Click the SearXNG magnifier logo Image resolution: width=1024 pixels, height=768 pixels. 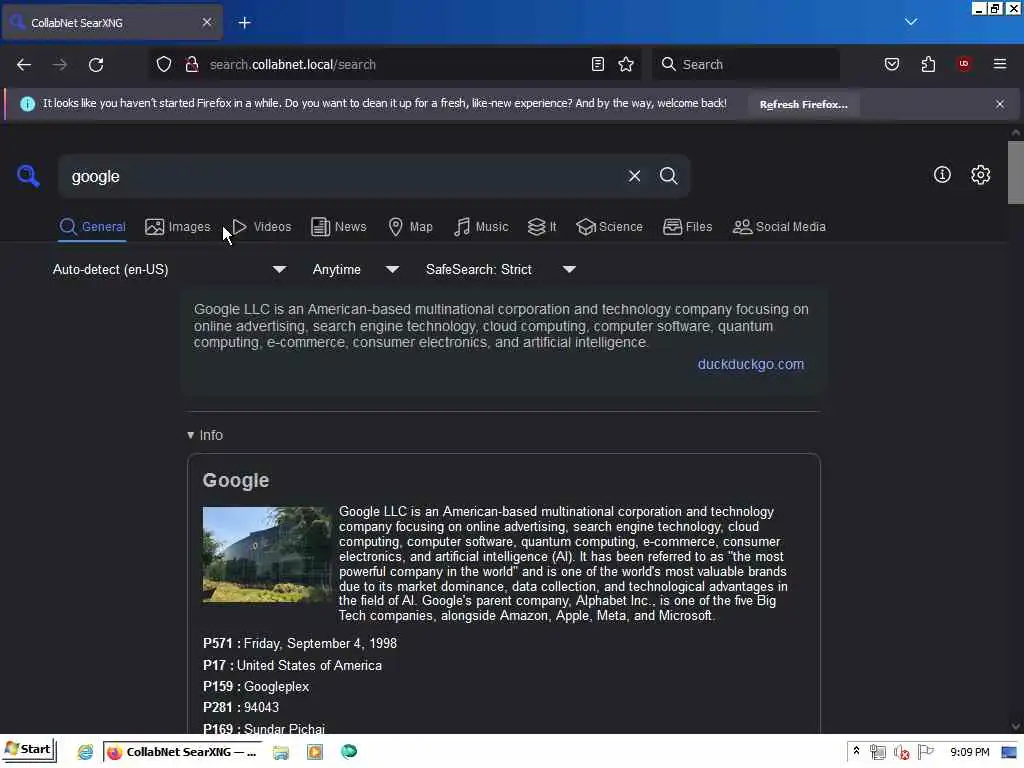[x=28, y=176]
